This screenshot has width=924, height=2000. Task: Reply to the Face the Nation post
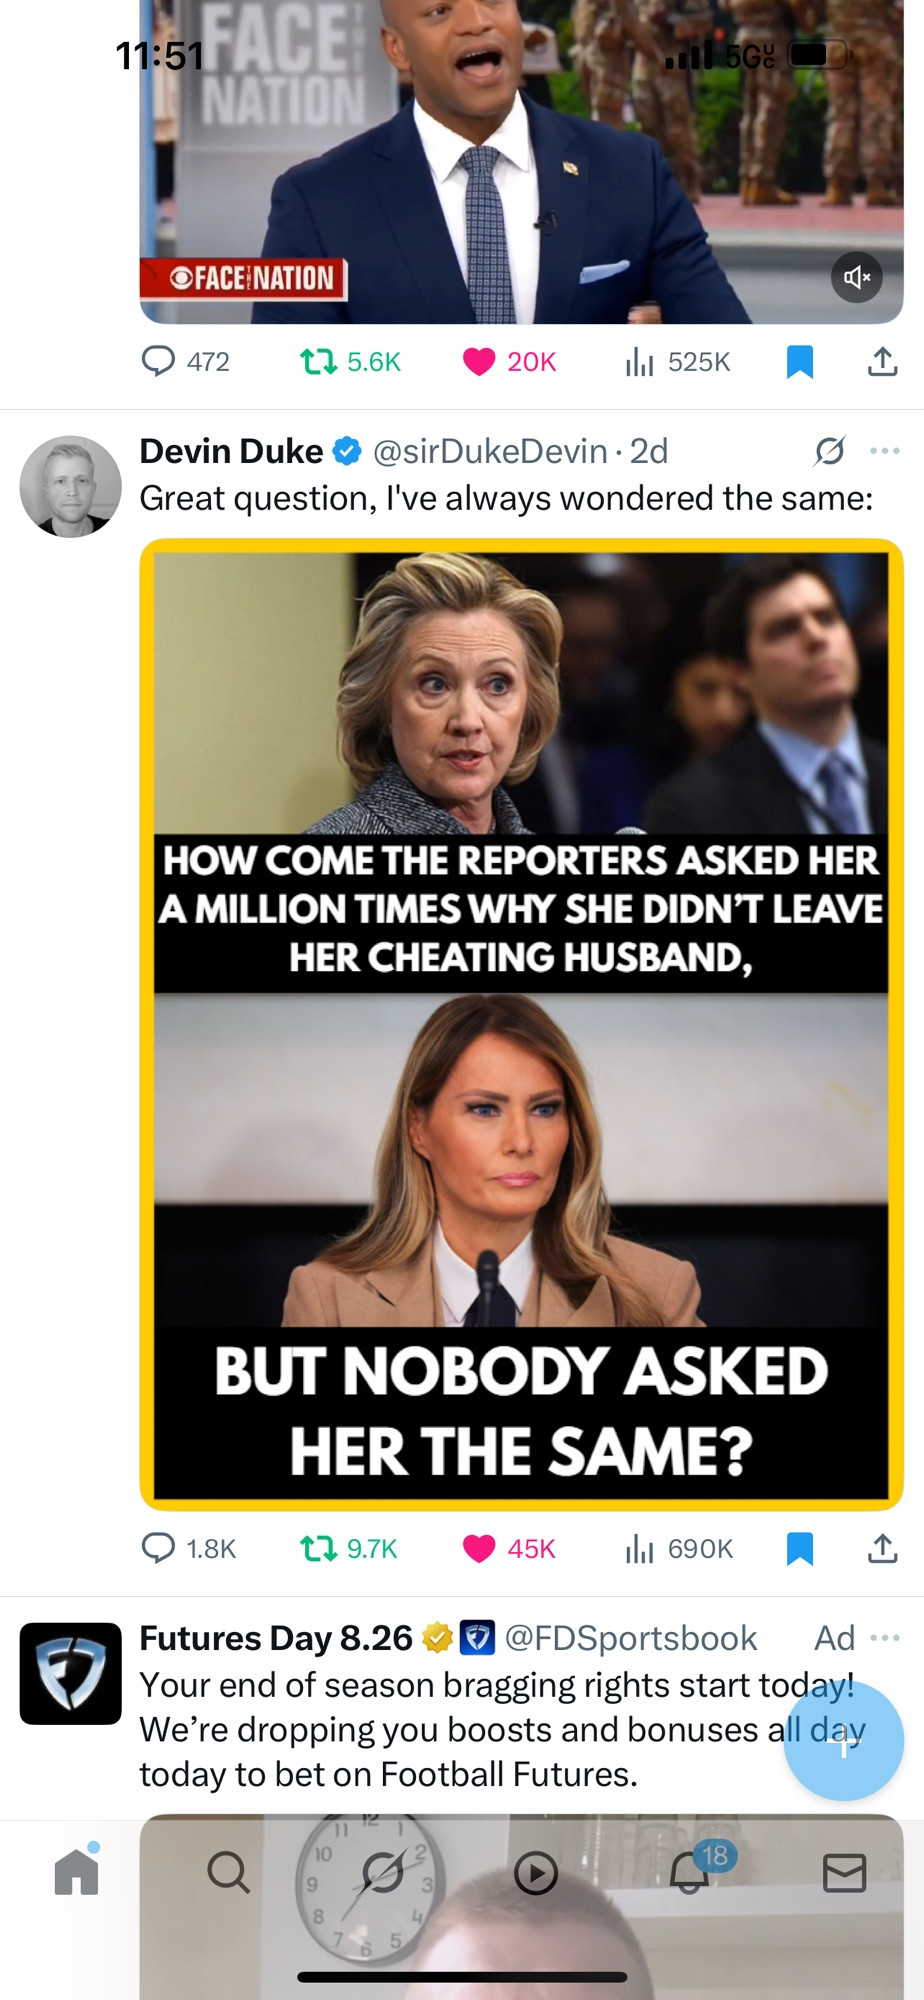(186, 361)
